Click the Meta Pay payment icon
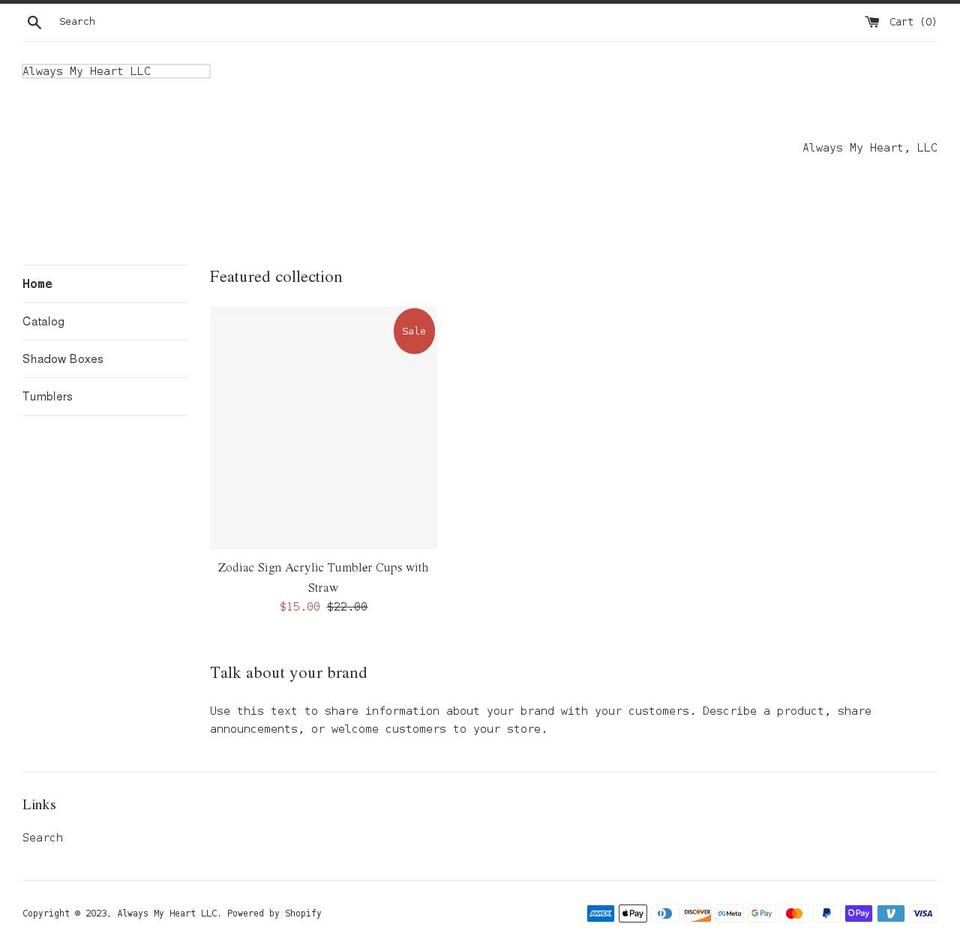This screenshot has height=945, width=960. coord(729,913)
